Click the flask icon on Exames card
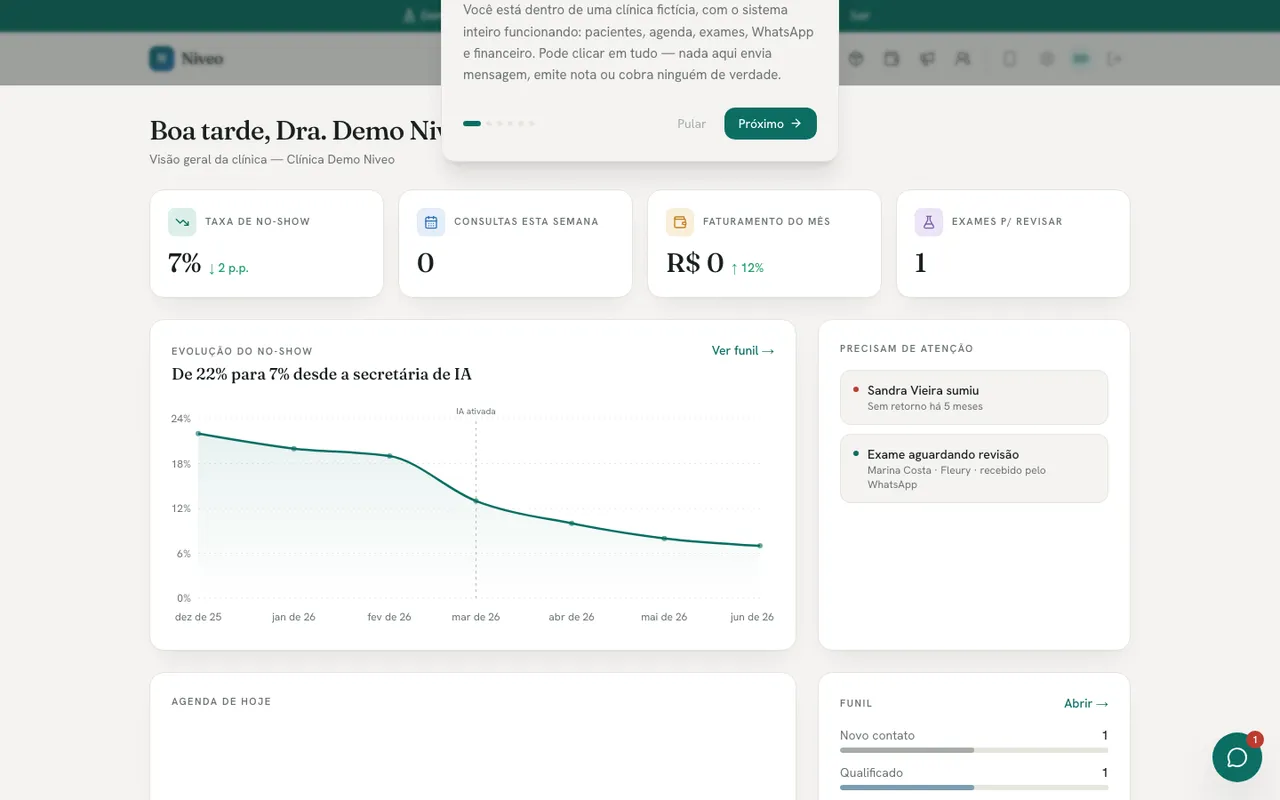Screen dimensions: 1280x800 [x=929, y=222]
